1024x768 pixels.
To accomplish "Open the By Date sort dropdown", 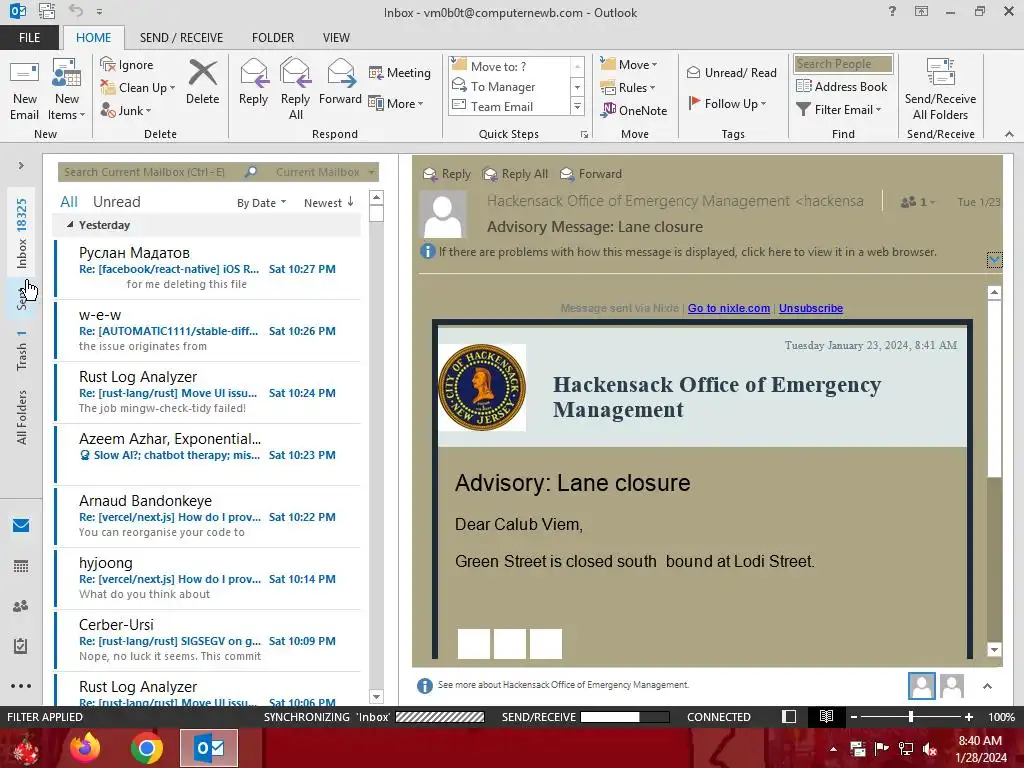I will 261,203.
